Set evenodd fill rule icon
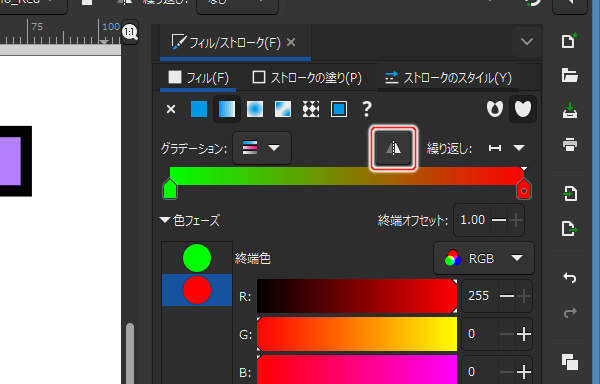600x384 pixels. (x=495, y=109)
